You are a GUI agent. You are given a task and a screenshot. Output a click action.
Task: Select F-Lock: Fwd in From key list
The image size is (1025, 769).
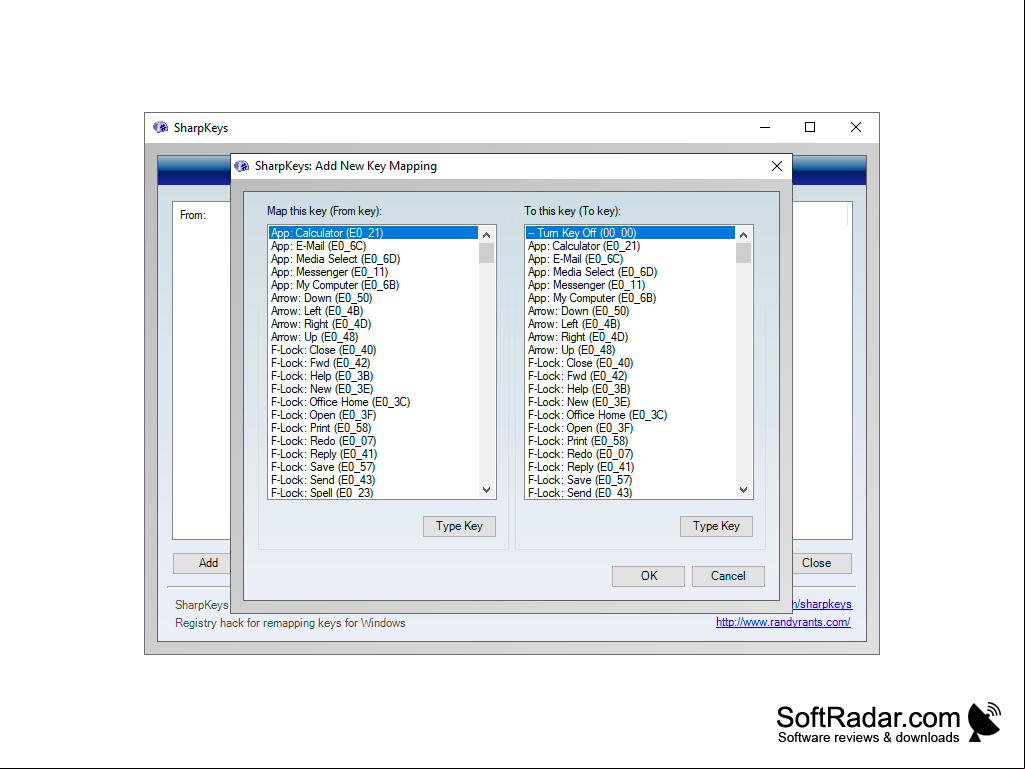coord(373,363)
